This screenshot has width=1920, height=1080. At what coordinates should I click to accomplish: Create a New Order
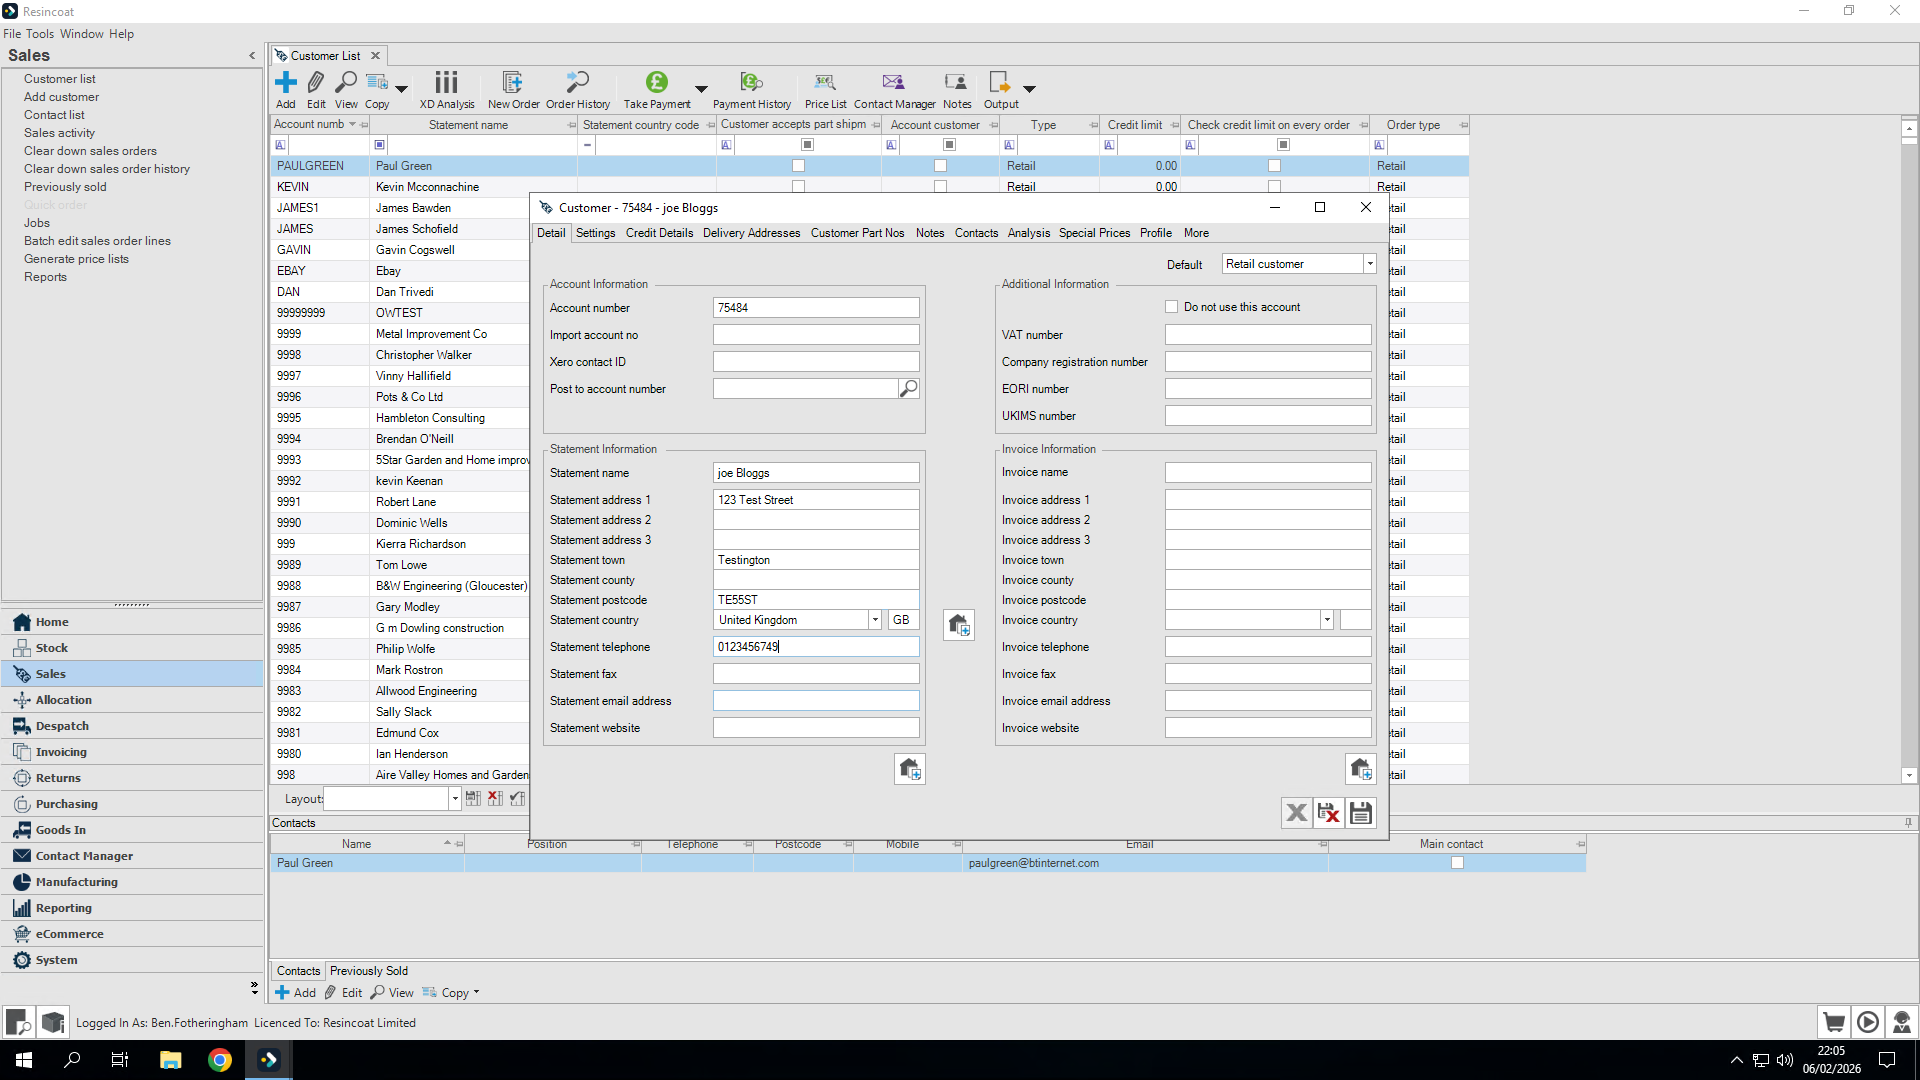pos(513,89)
